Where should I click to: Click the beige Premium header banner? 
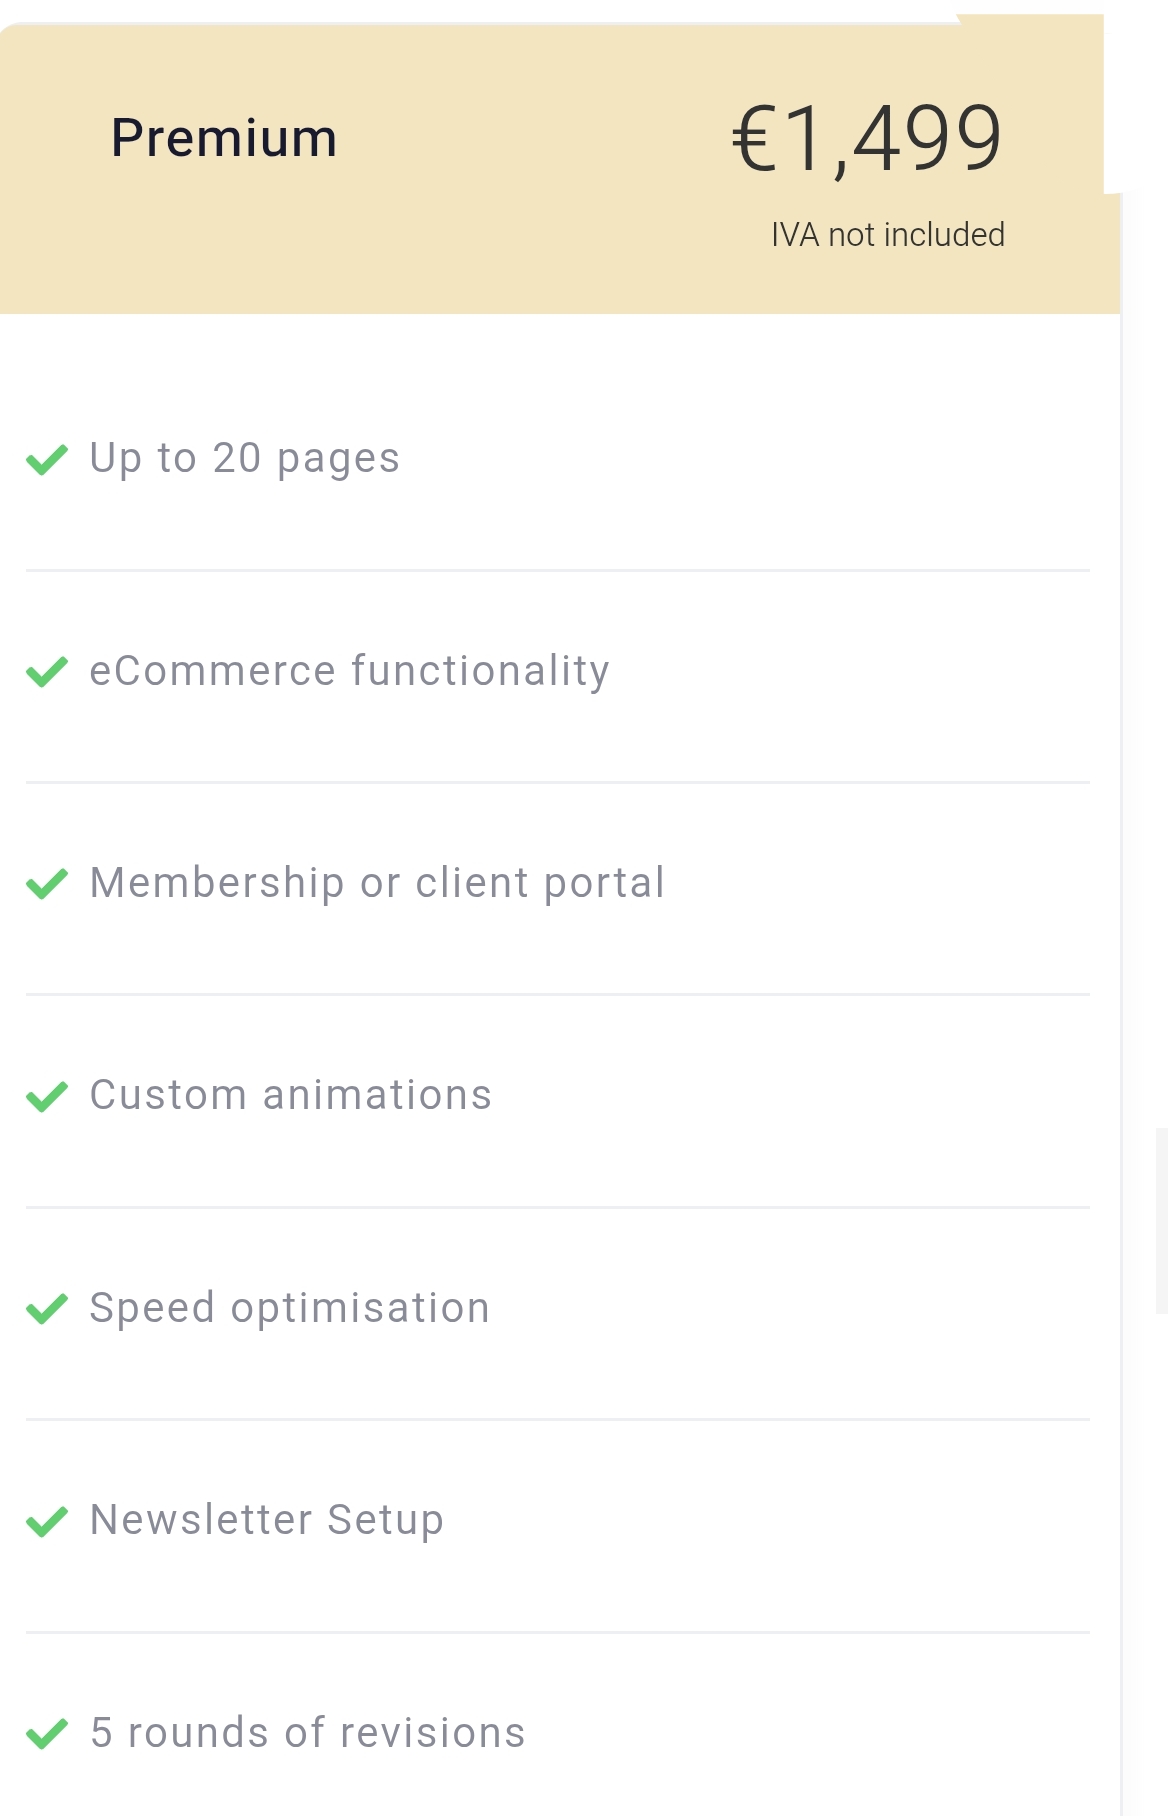click(560, 168)
